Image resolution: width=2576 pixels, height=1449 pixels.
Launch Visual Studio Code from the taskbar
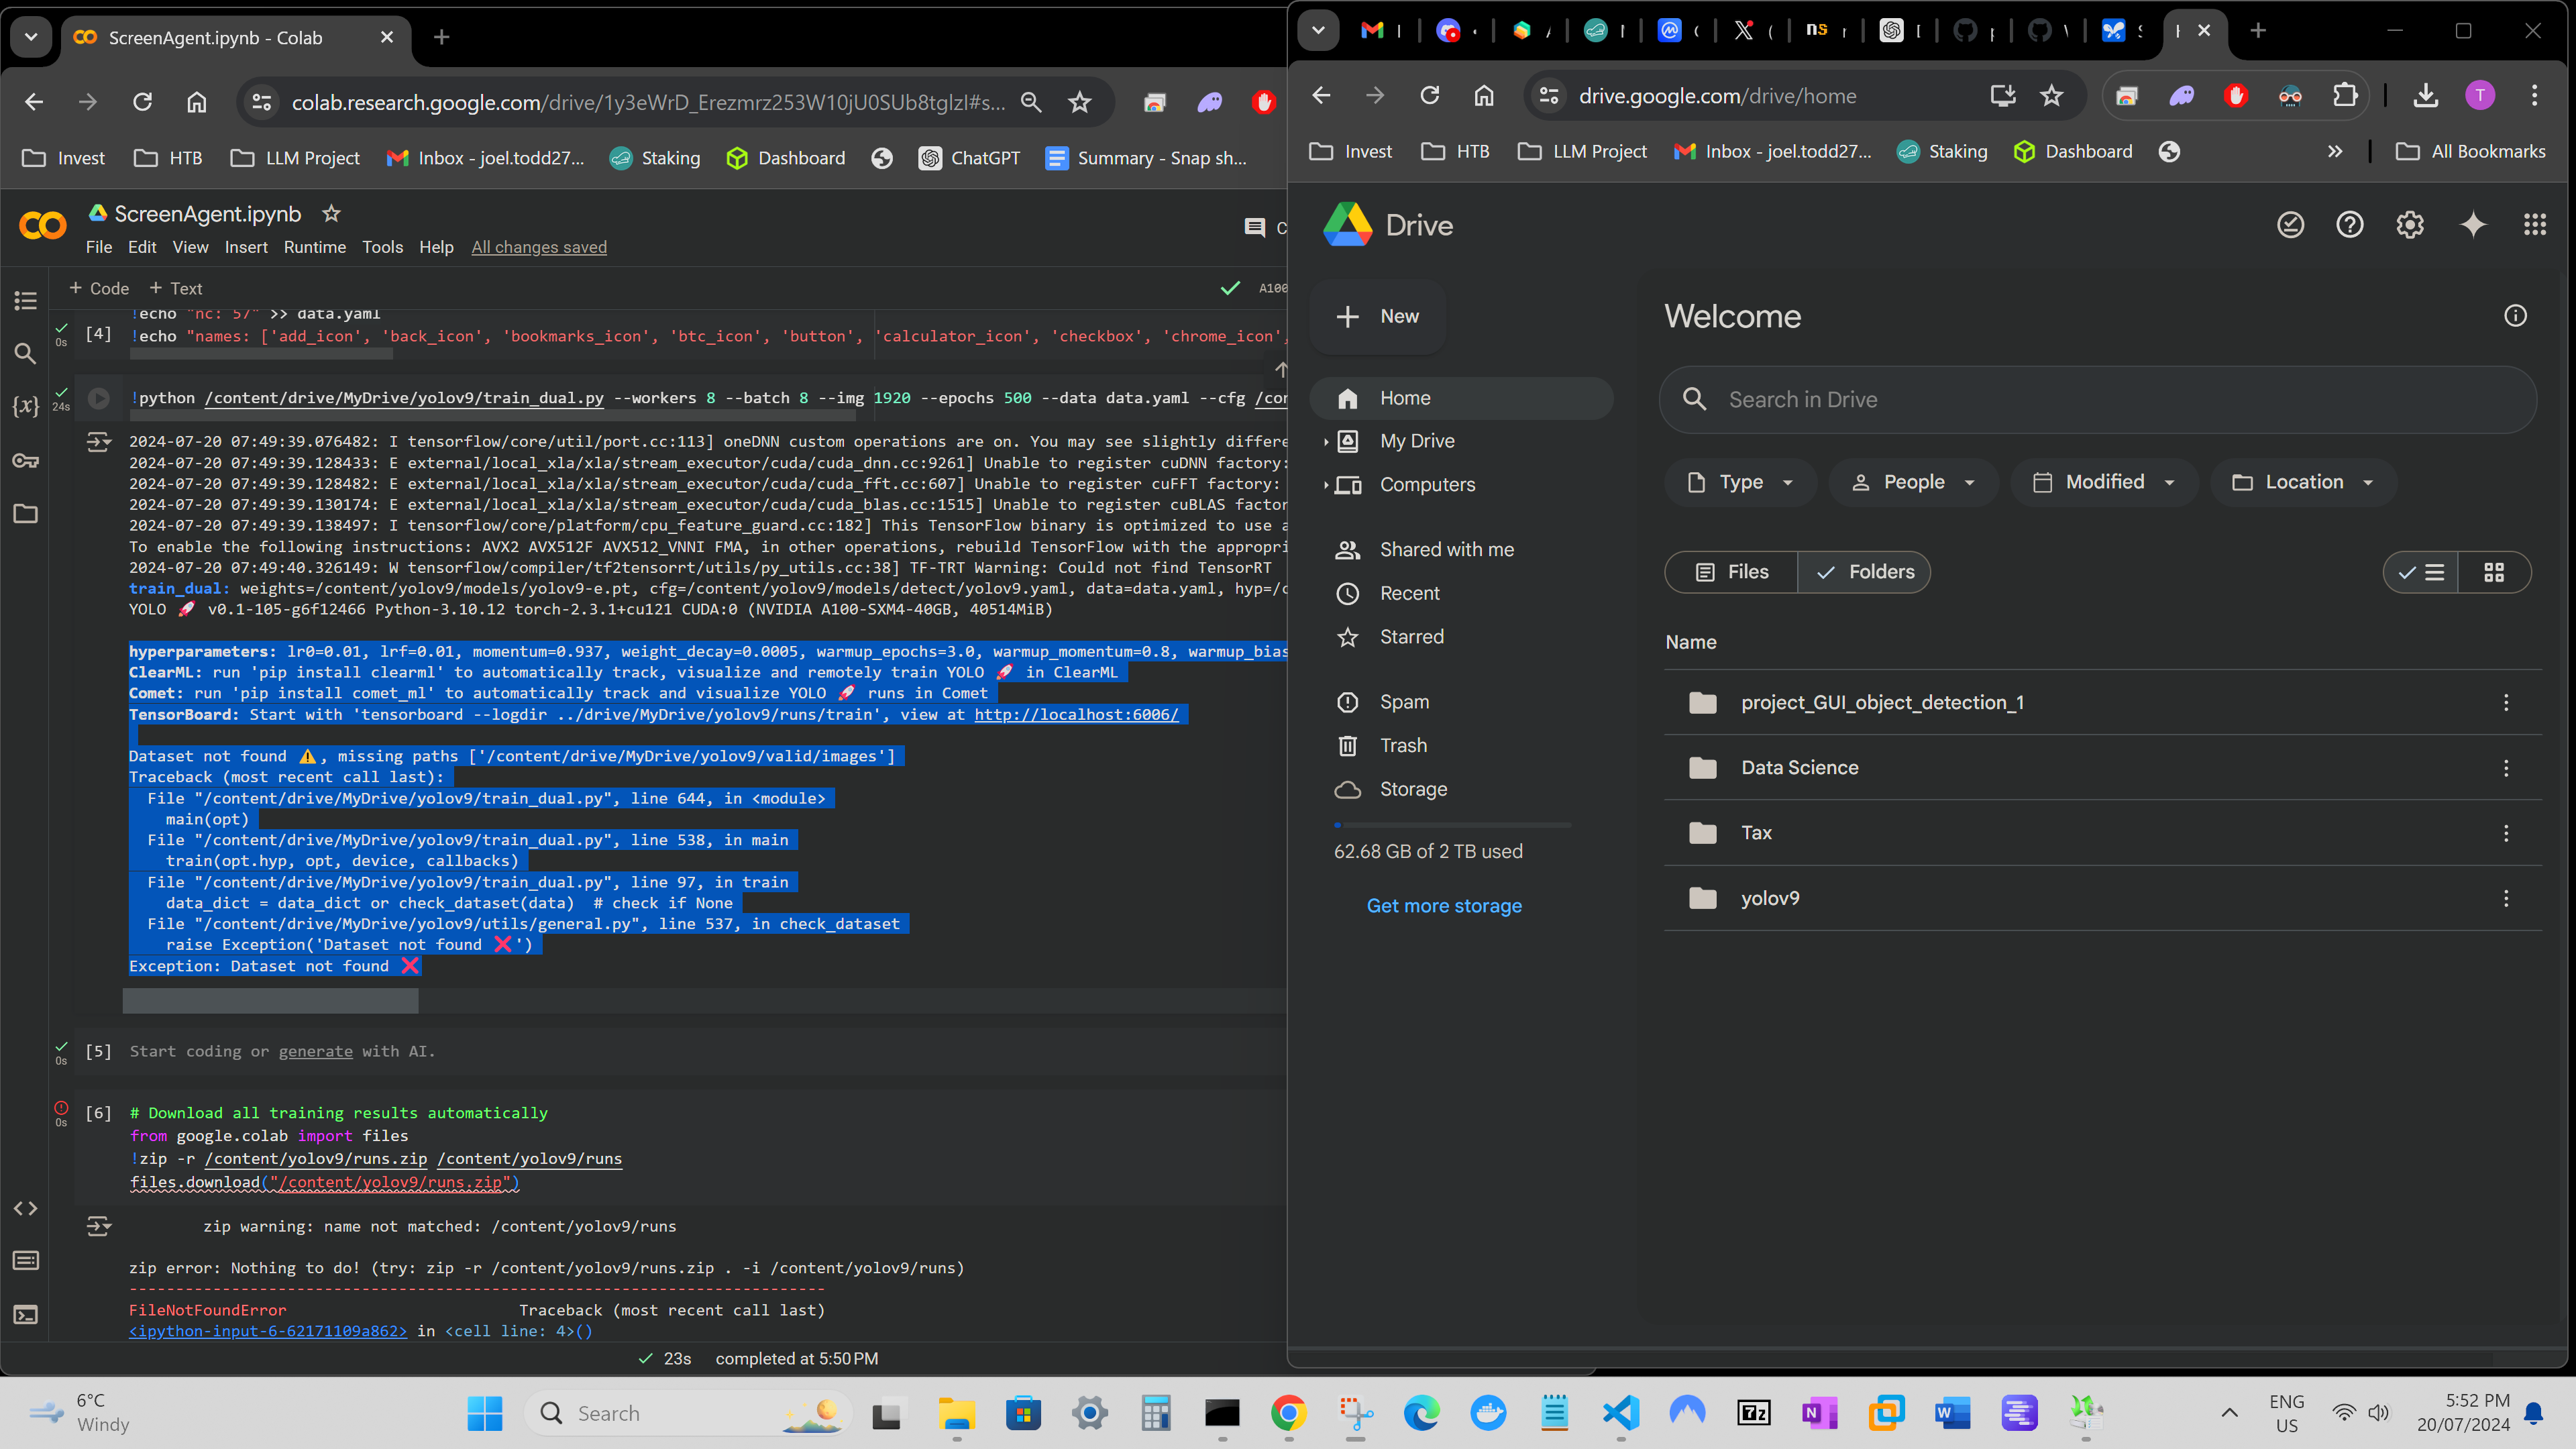coord(1620,1413)
